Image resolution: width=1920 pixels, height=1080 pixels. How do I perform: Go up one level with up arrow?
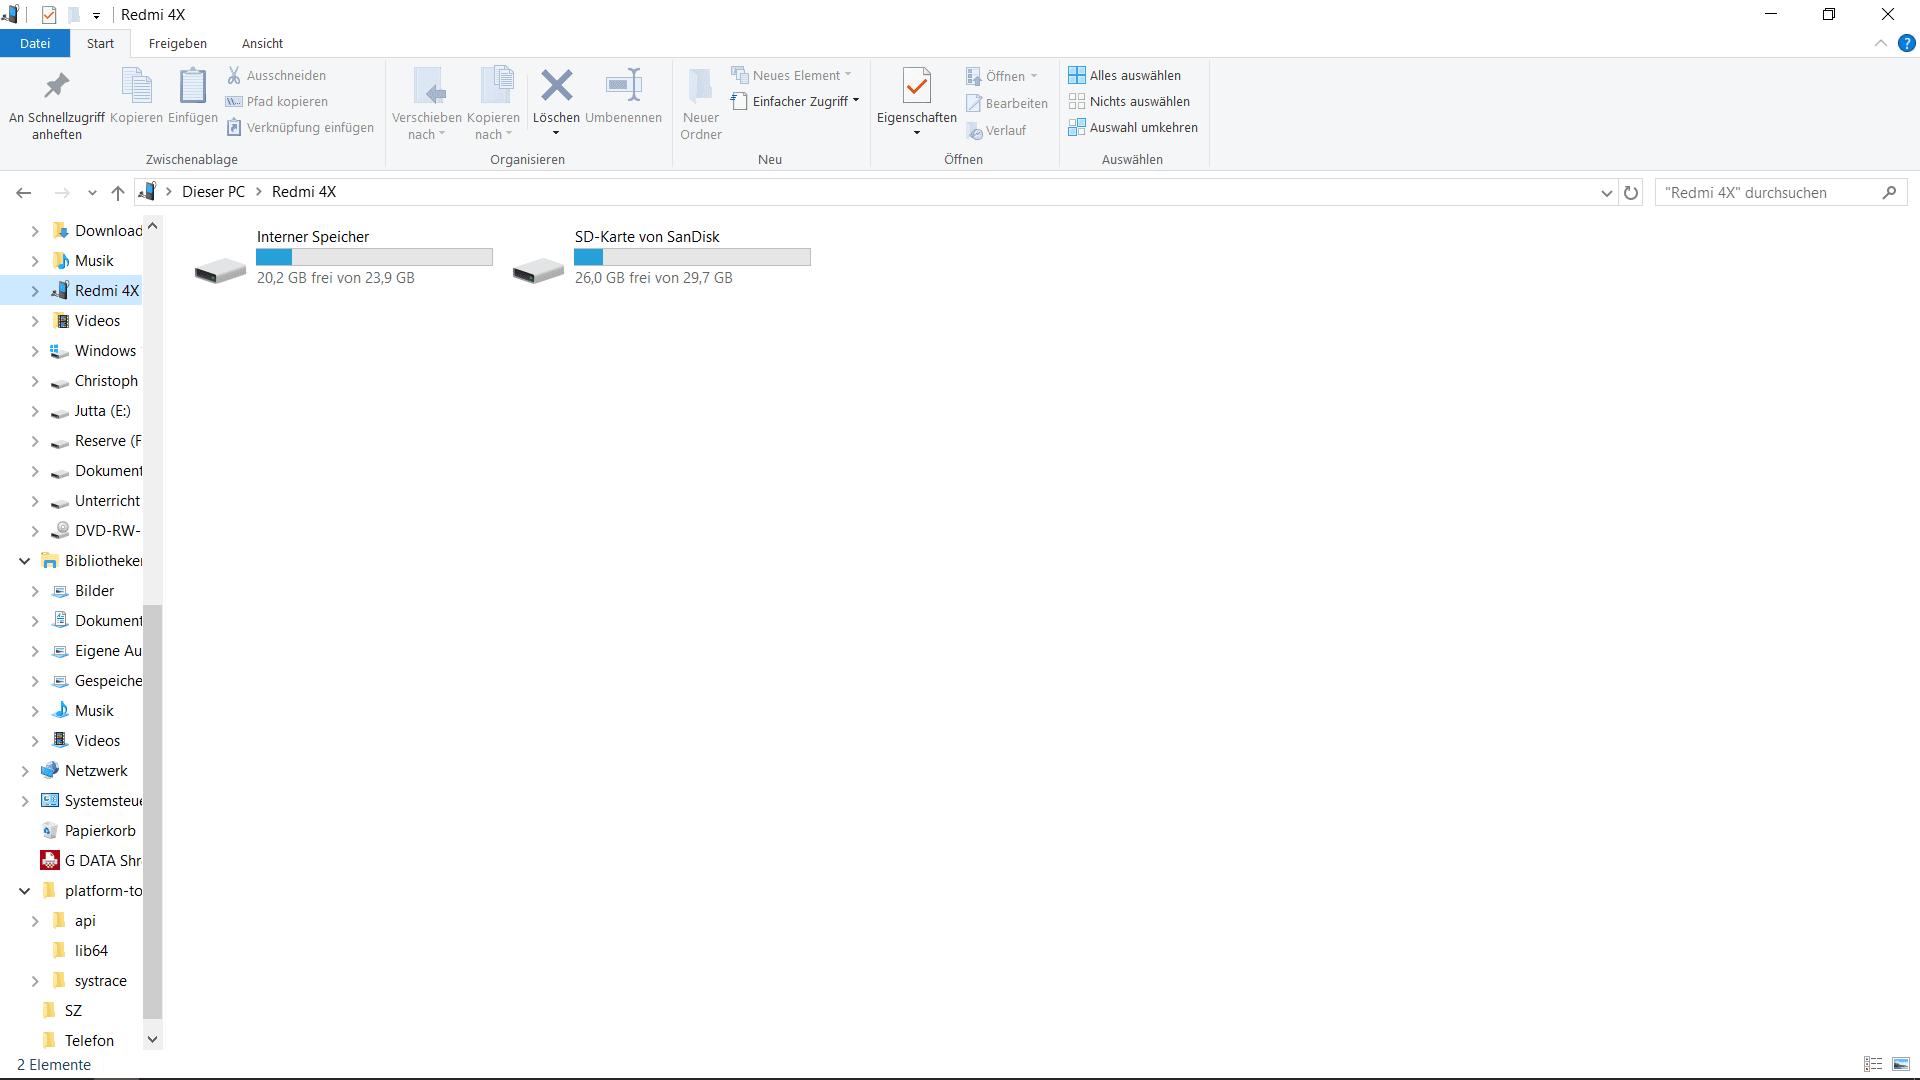point(118,192)
